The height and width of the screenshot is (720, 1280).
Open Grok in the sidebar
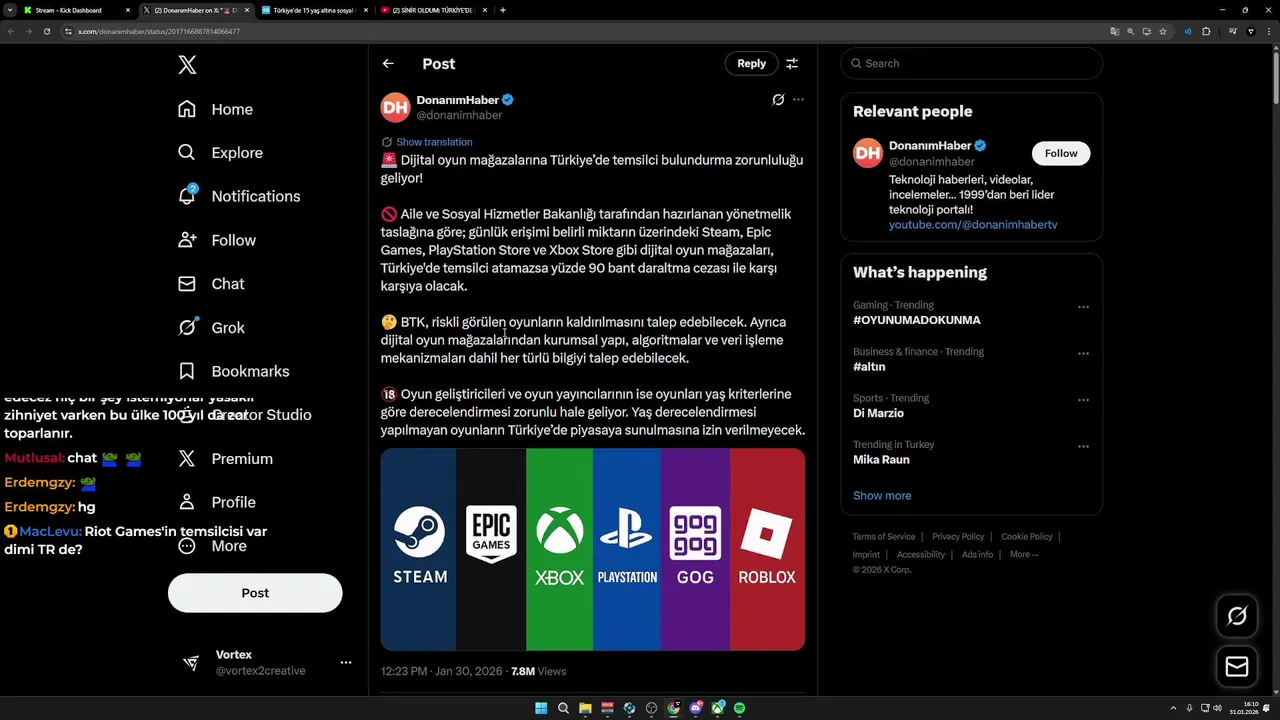click(x=211, y=327)
